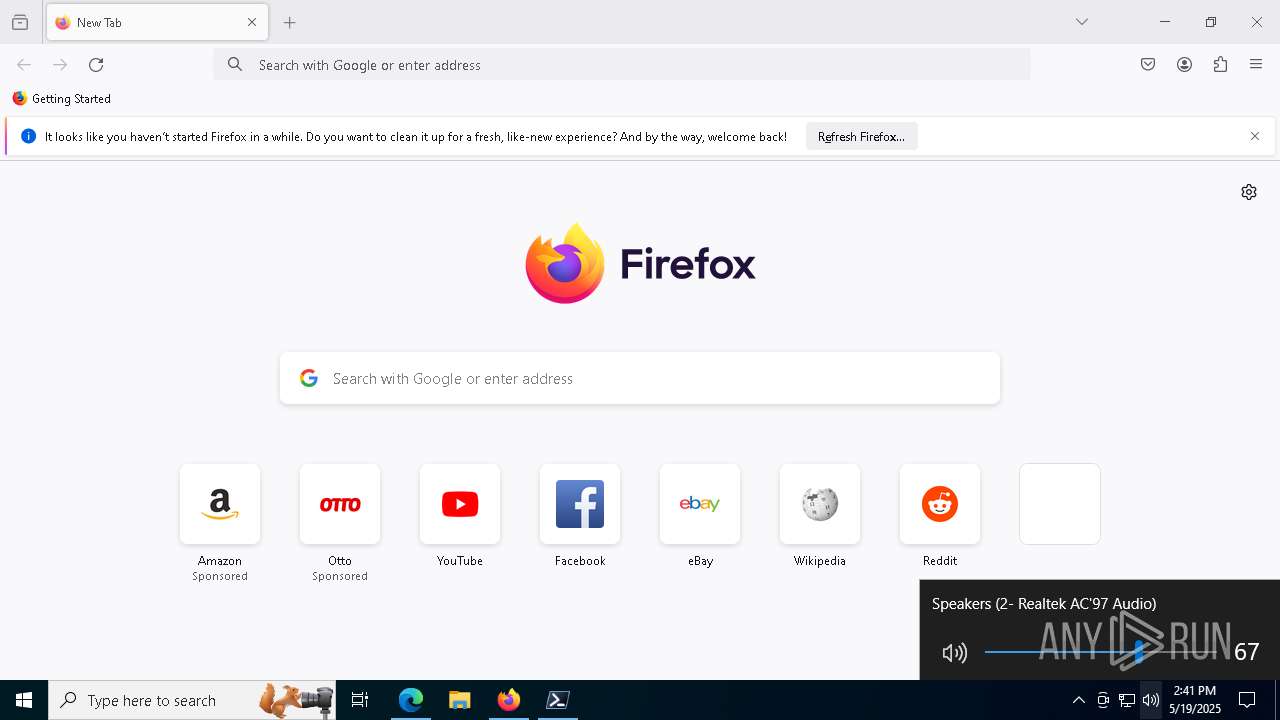Restore down the Firefox window

[1211, 22]
